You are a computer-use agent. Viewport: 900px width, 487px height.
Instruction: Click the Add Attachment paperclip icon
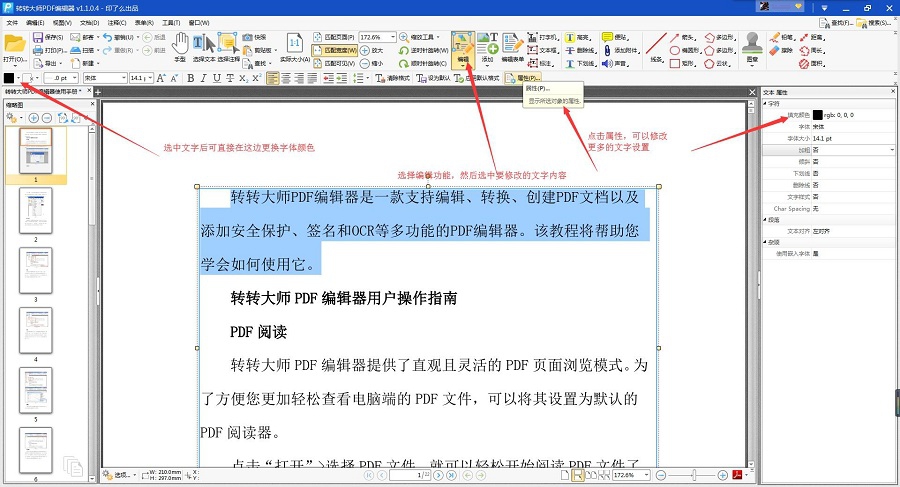607,51
